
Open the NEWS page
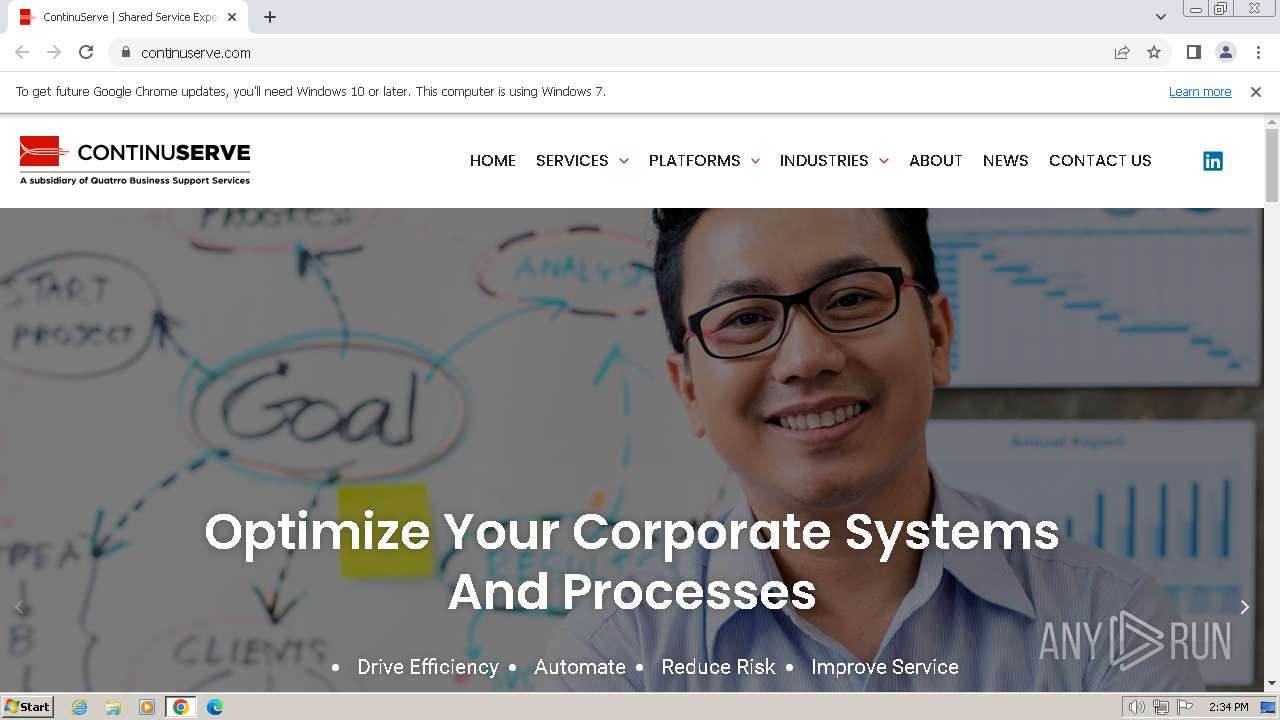1006,161
